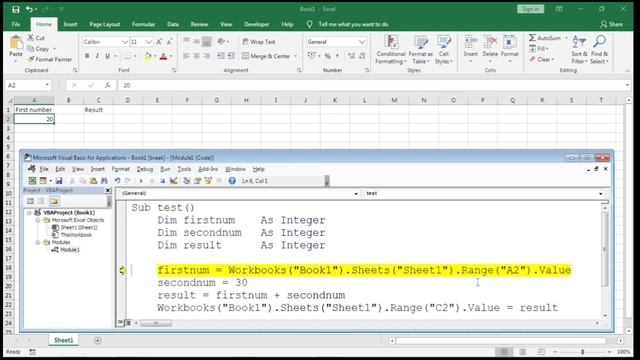Screen dimensions: 640x360
Task: Select Module1 in the project tree
Action: pos(70,250)
